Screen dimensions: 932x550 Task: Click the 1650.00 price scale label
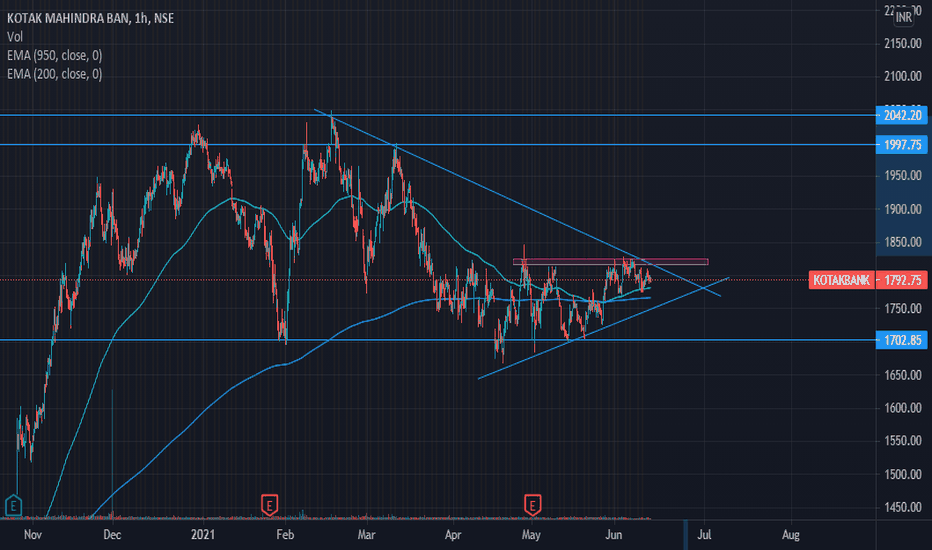click(x=903, y=375)
